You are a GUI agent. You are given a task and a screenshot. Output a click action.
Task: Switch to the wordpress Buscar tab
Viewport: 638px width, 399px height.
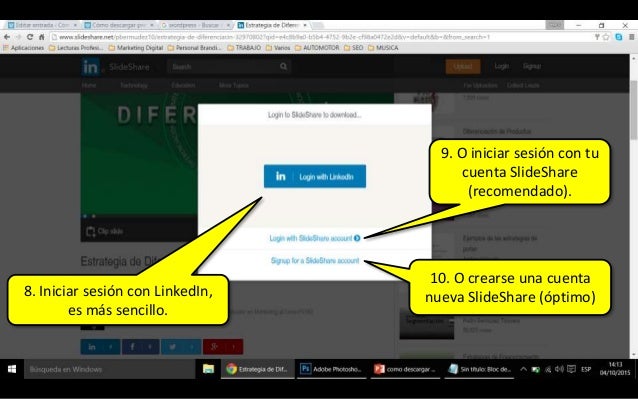194,25
